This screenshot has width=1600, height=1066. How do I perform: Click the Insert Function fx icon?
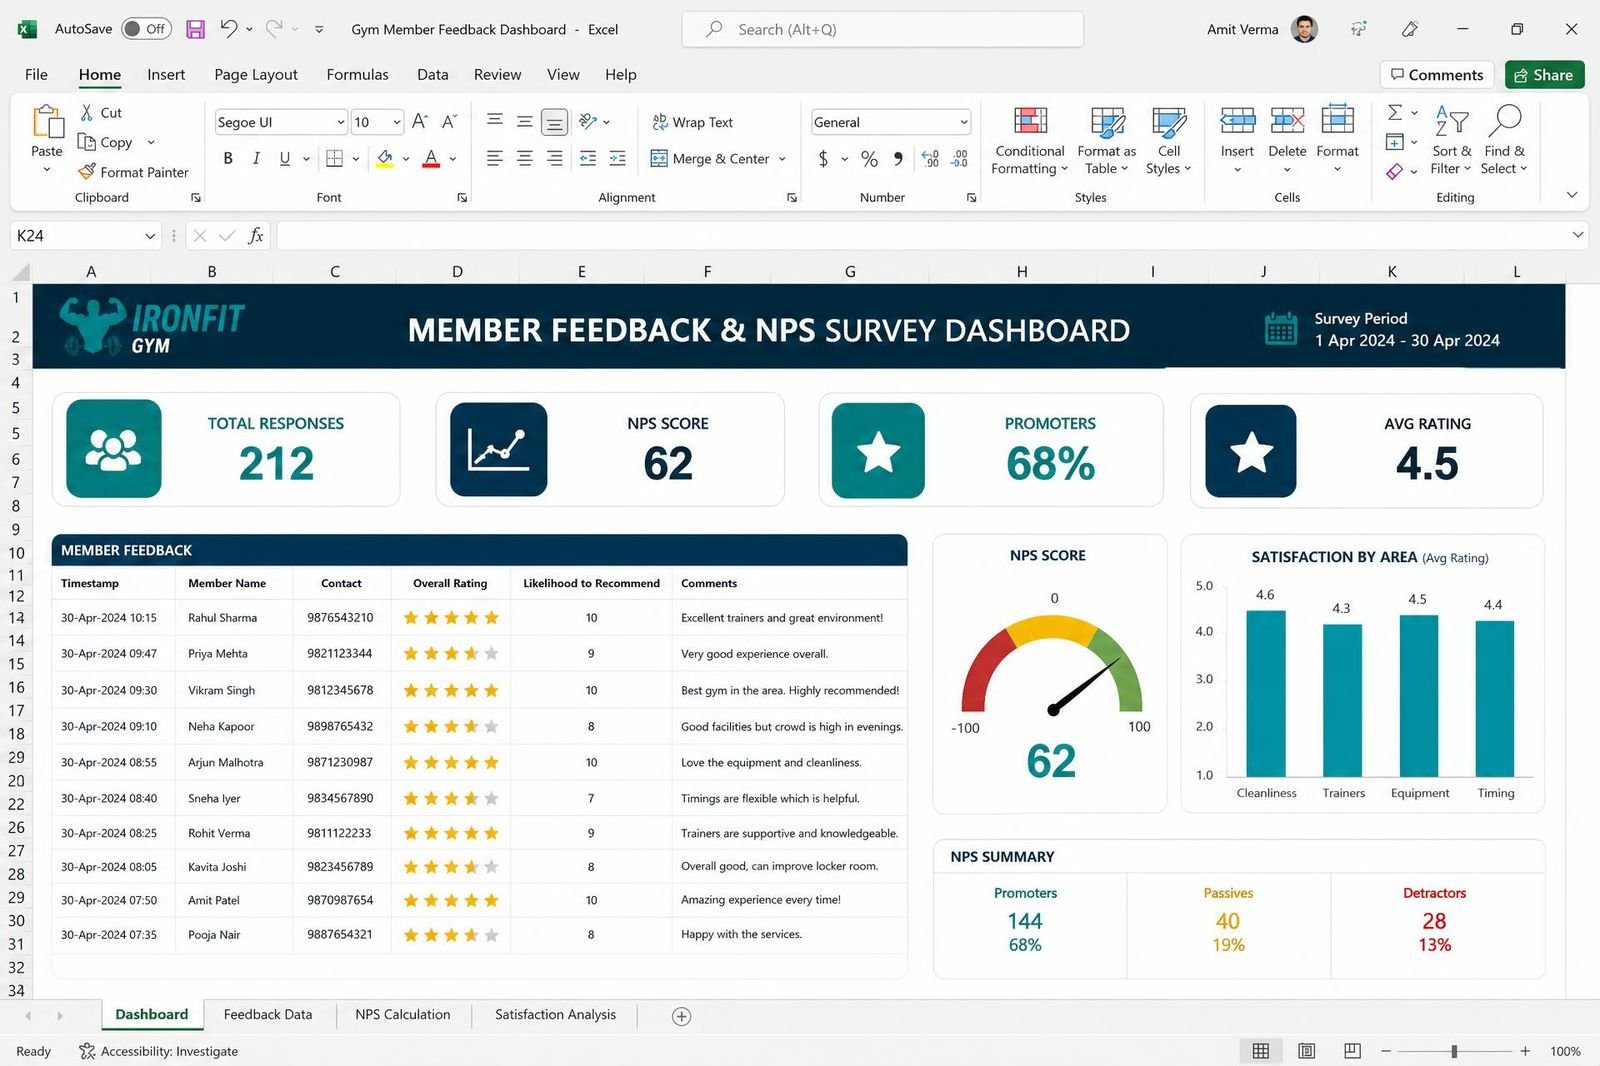point(256,235)
